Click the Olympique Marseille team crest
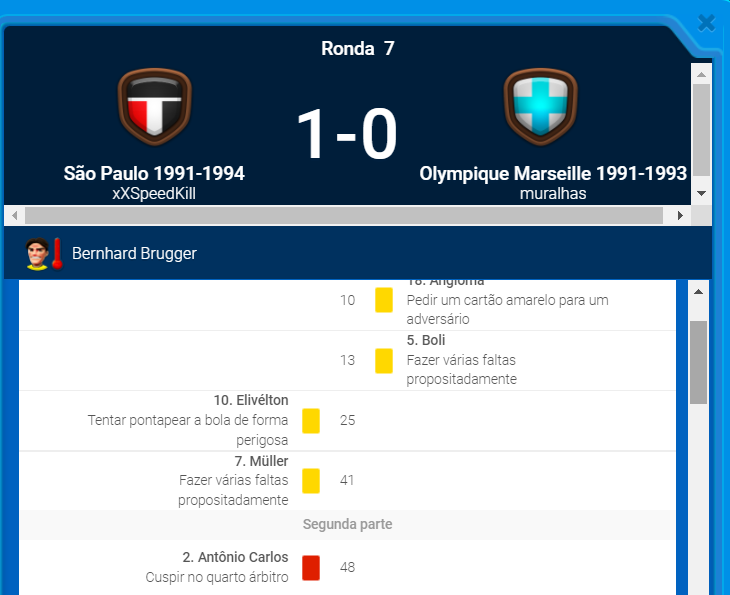The height and width of the screenshot is (595, 730). click(x=540, y=107)
